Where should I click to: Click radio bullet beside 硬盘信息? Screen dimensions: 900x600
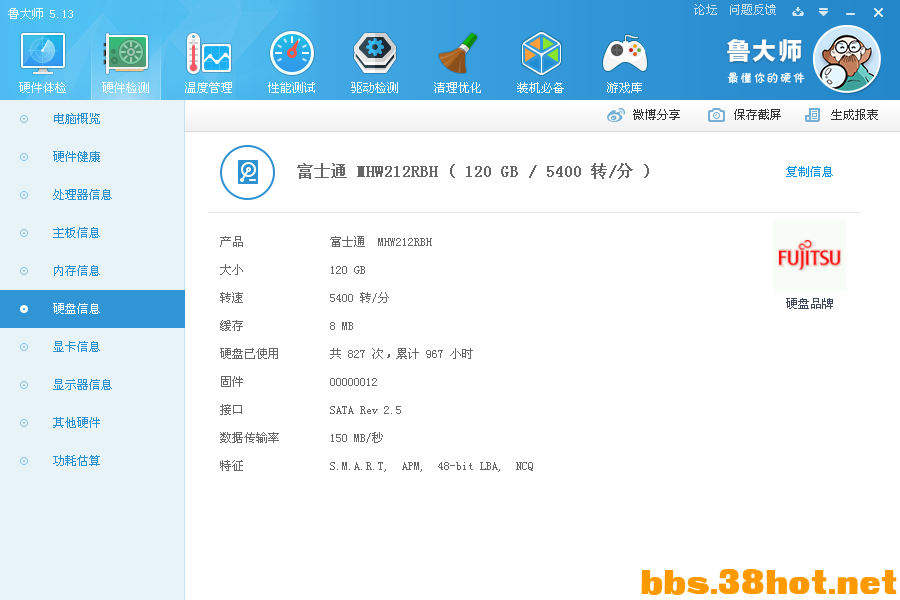click(x=24, y=309)
